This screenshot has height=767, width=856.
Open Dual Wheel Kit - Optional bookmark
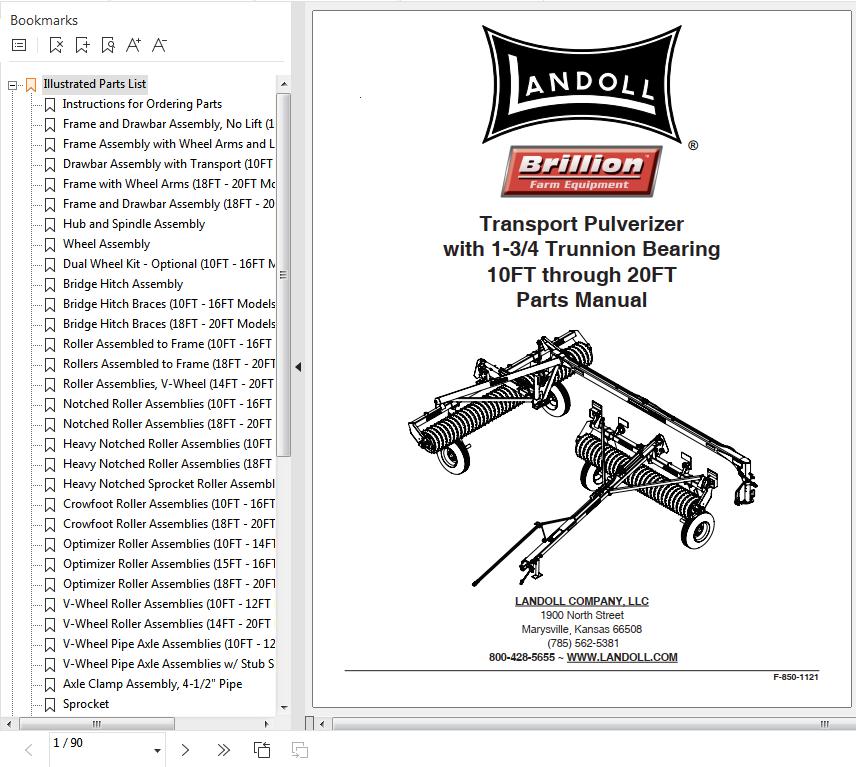168,264
